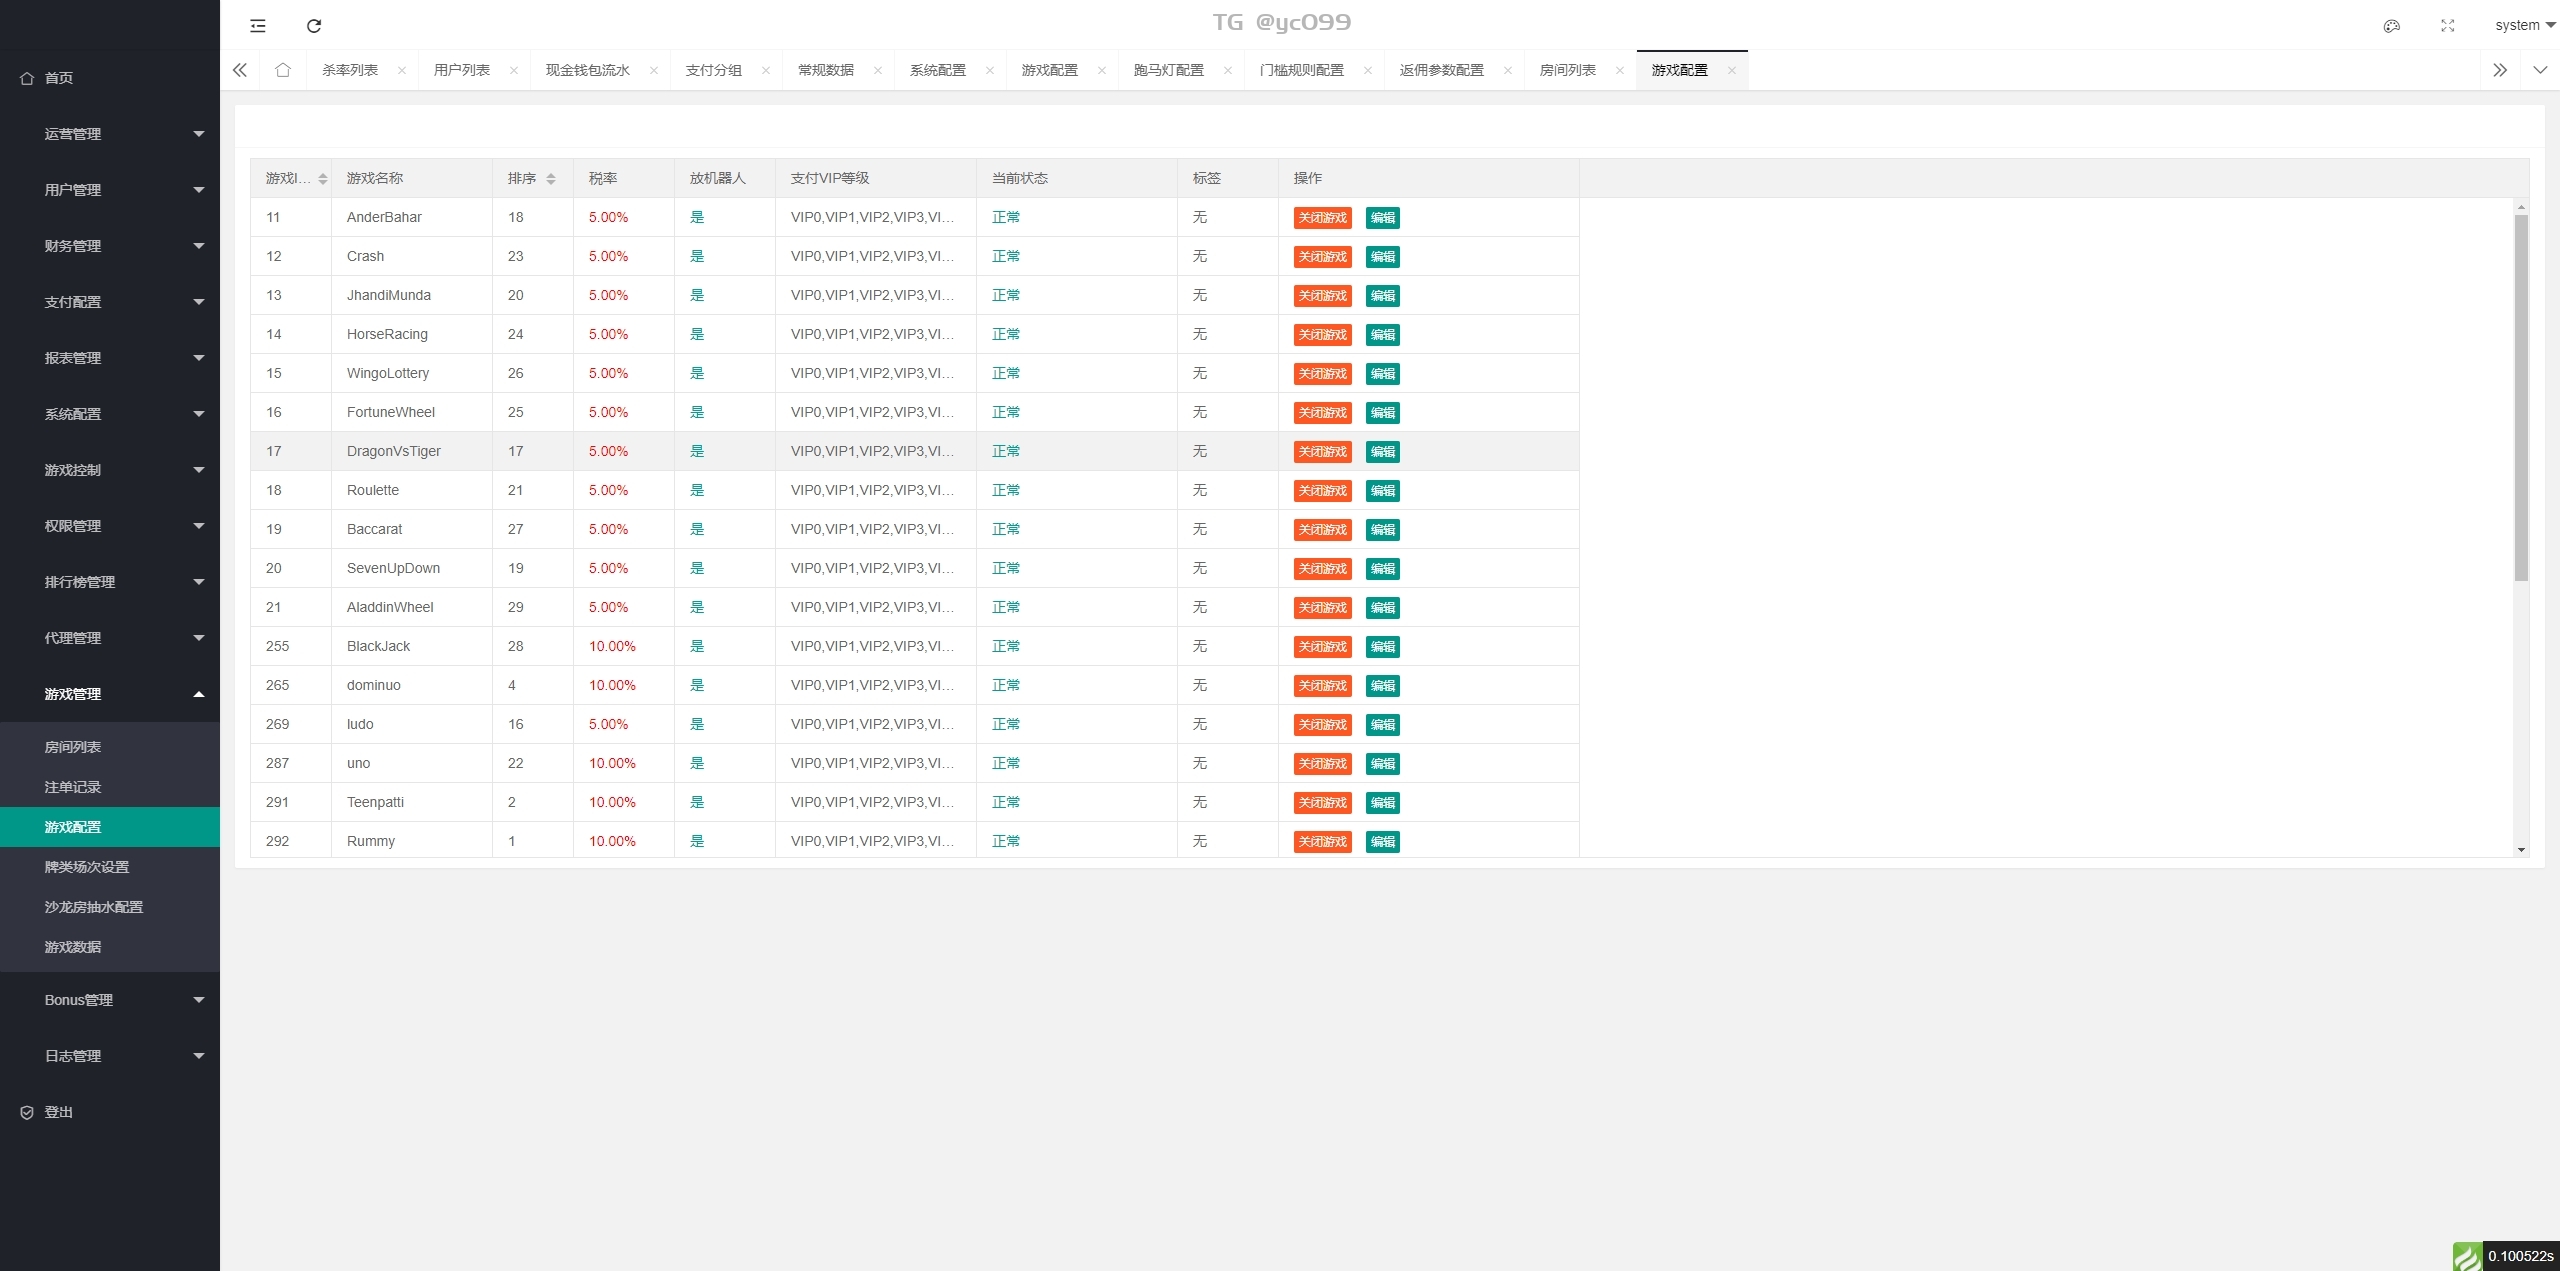
Task: Collapse the sidebar menu with the hamburger icon
Action: (258, 26)
